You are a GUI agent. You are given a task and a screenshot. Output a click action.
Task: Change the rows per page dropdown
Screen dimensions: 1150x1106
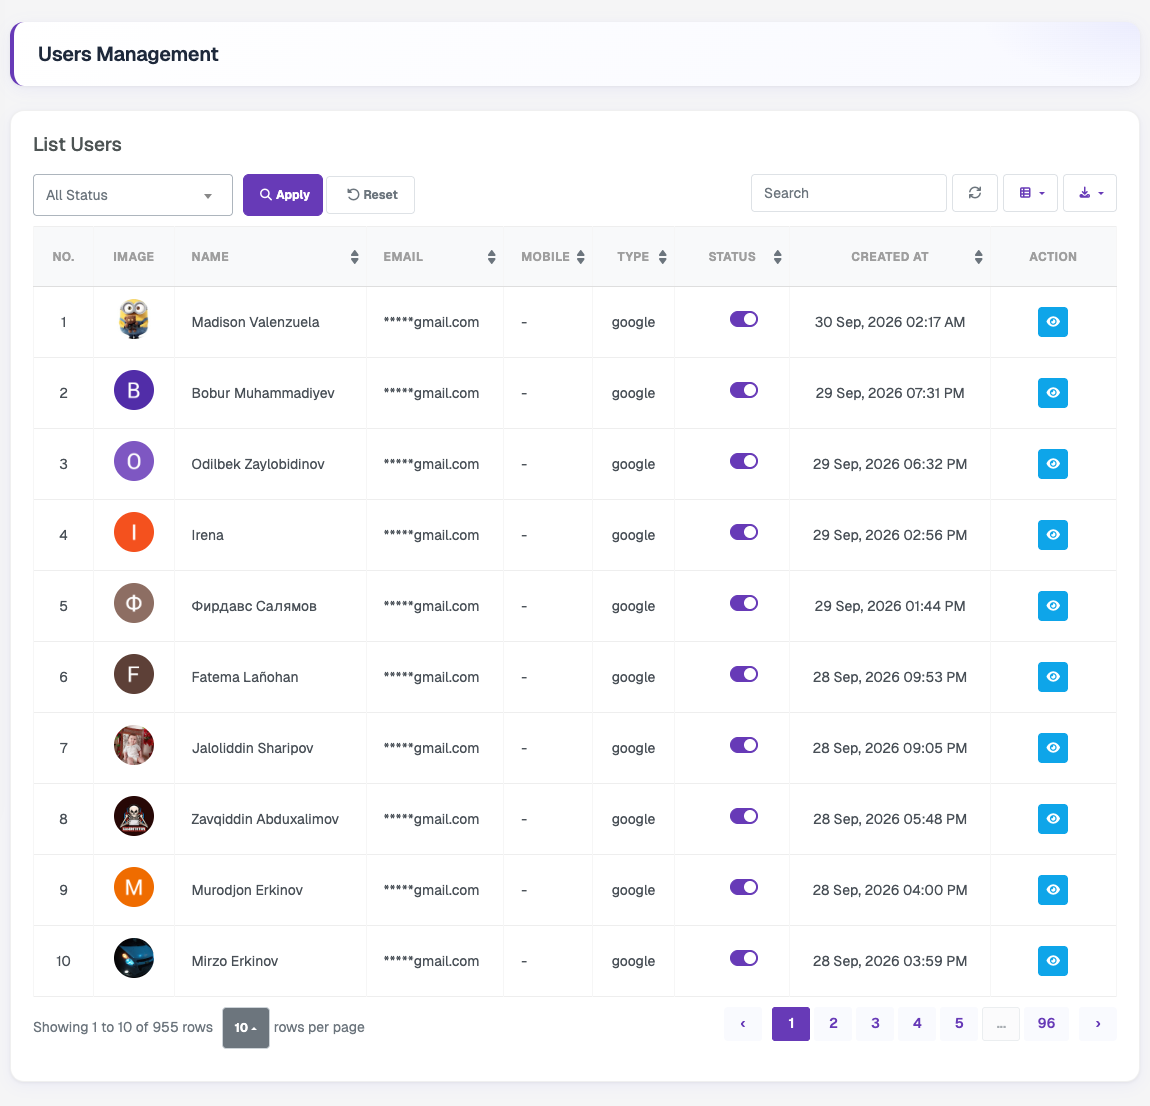(246, 1028)
